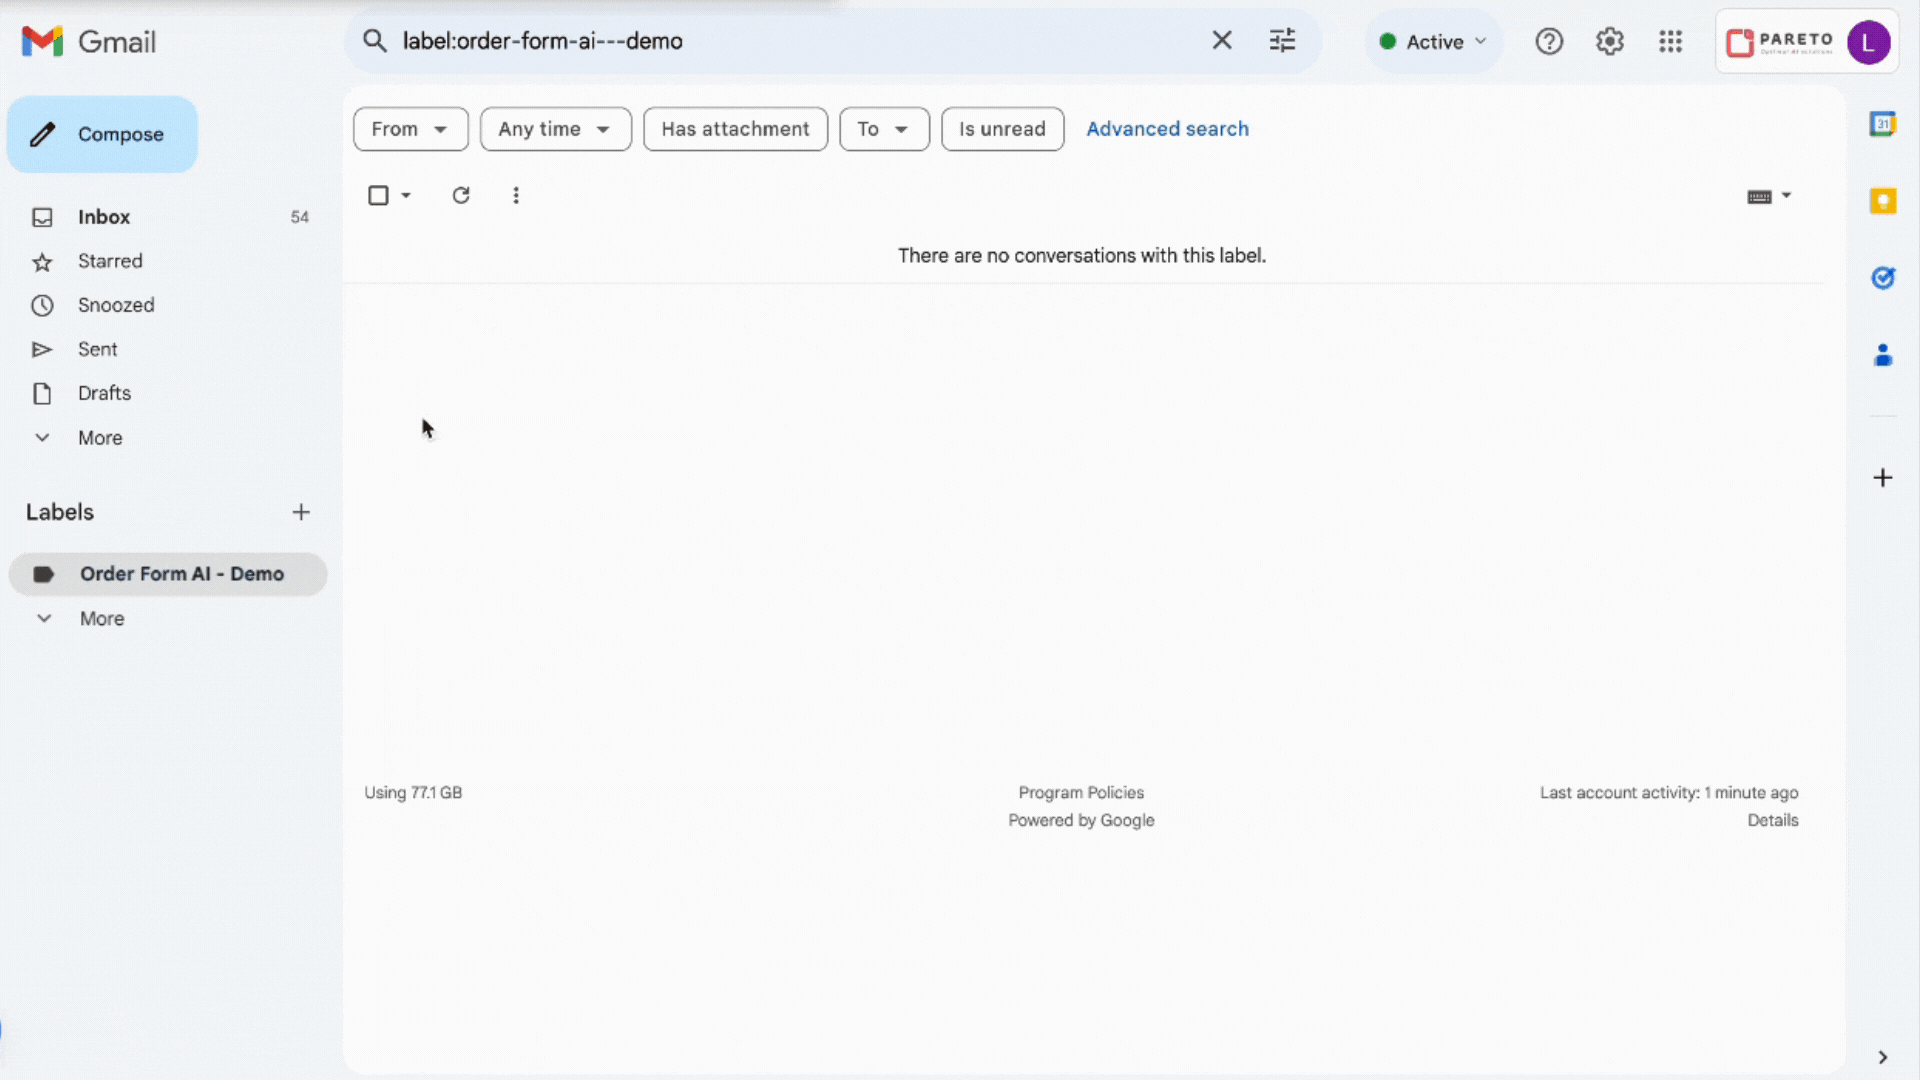Viewport: 1920px width, 1080px height.
Task: Refresh the email list
Action: pos(461,195)
